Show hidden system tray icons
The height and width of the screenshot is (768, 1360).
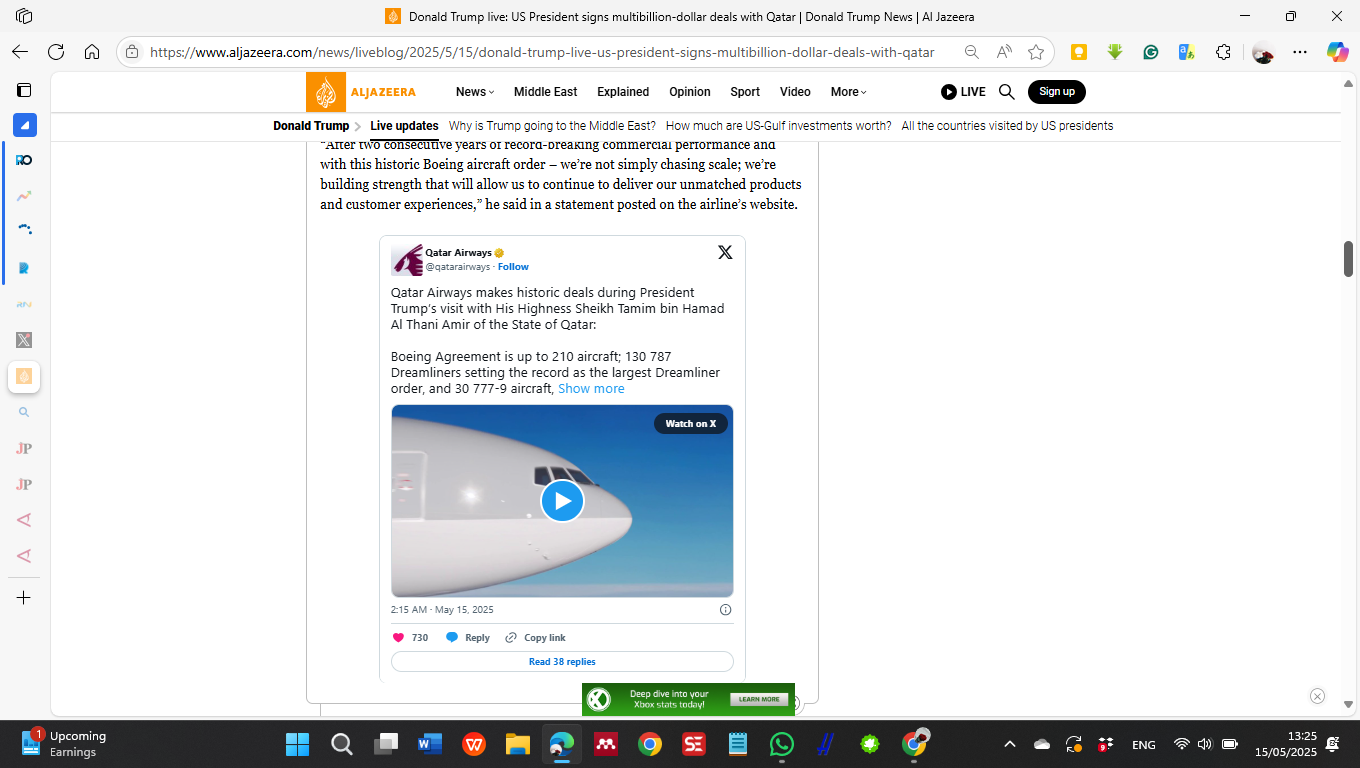(x=1010, y=744)
